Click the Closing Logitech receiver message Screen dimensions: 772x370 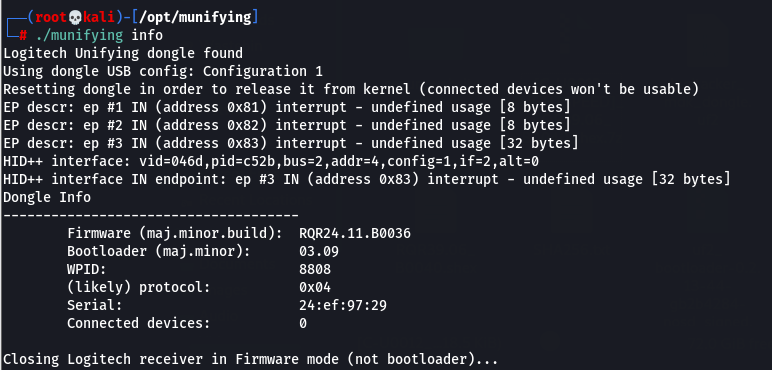coord(251,359)
